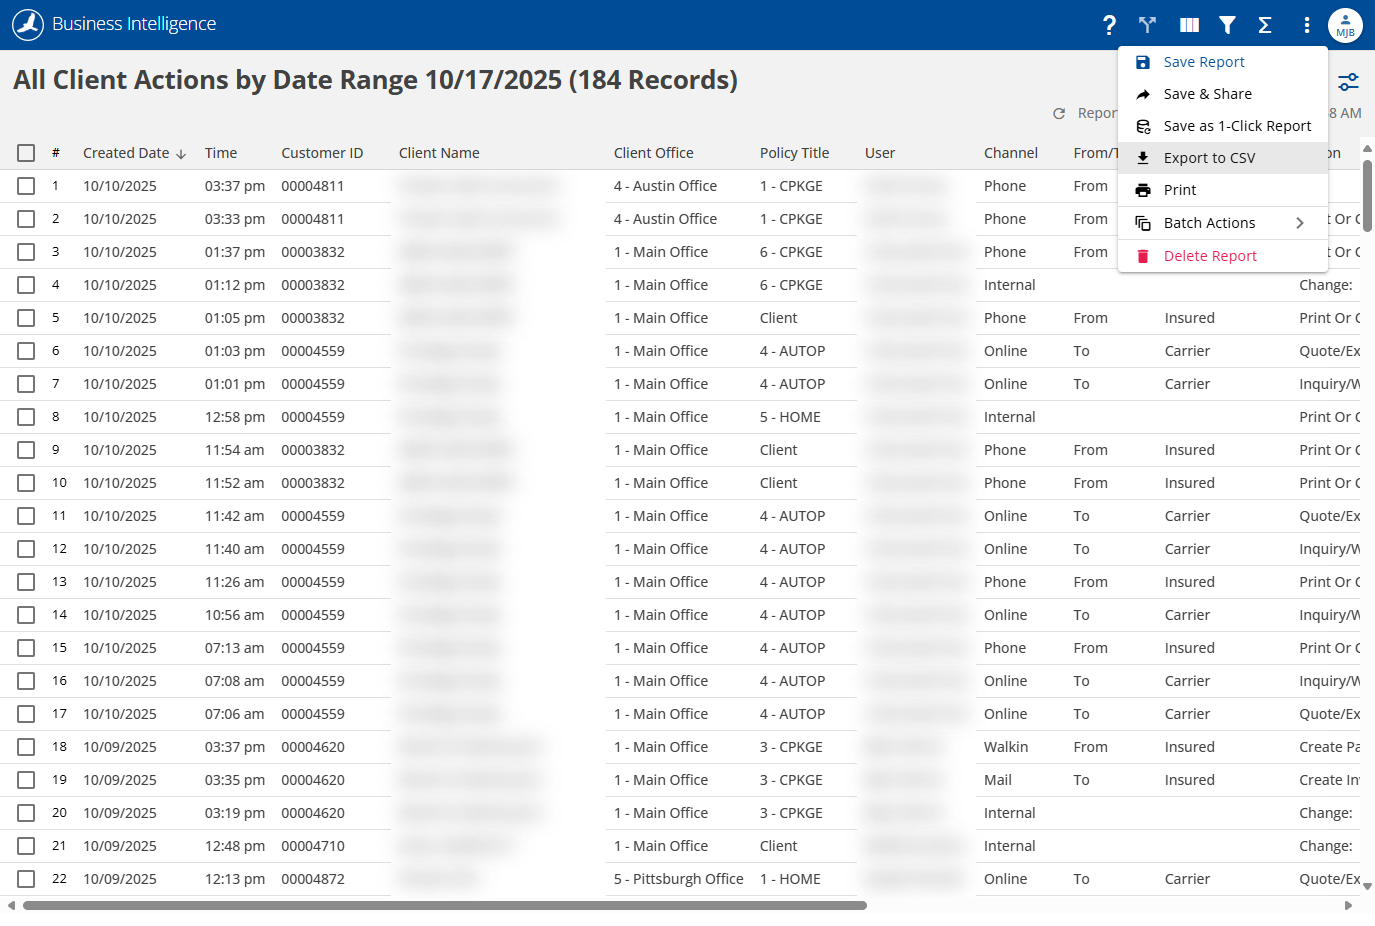Click '5 - Pittsburgh Office' cell
Image resolution: width=1375 pixels, height=926 pixels.
[x=678, y=879]
